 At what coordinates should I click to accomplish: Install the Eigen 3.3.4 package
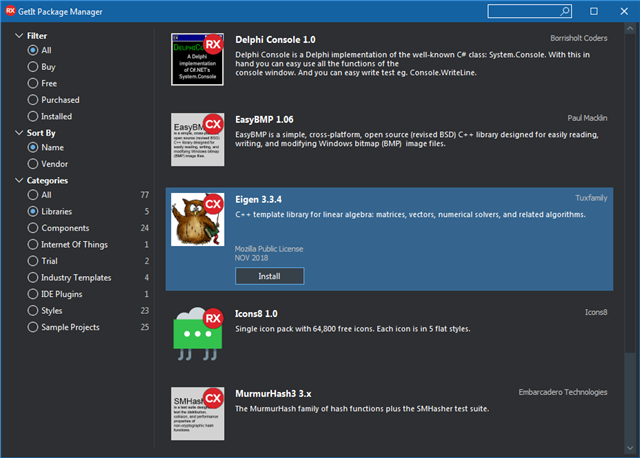pos(269,276)
